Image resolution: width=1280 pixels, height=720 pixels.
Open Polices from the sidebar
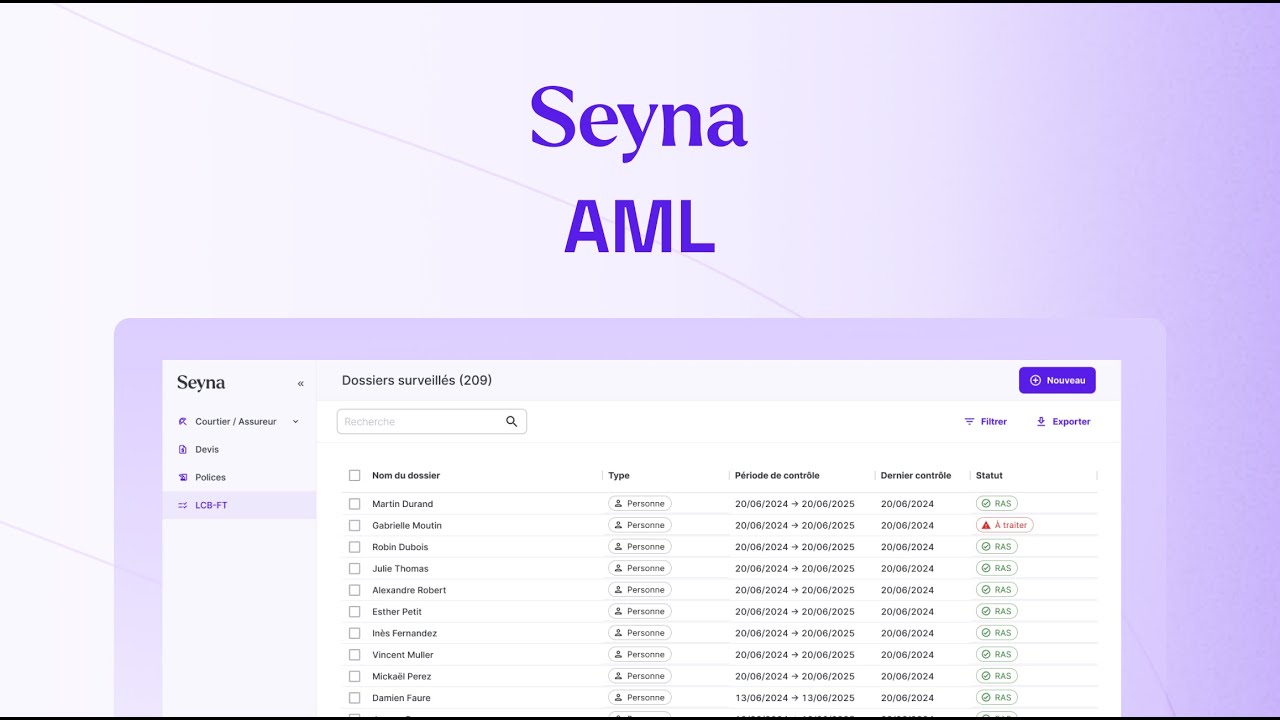239,478
